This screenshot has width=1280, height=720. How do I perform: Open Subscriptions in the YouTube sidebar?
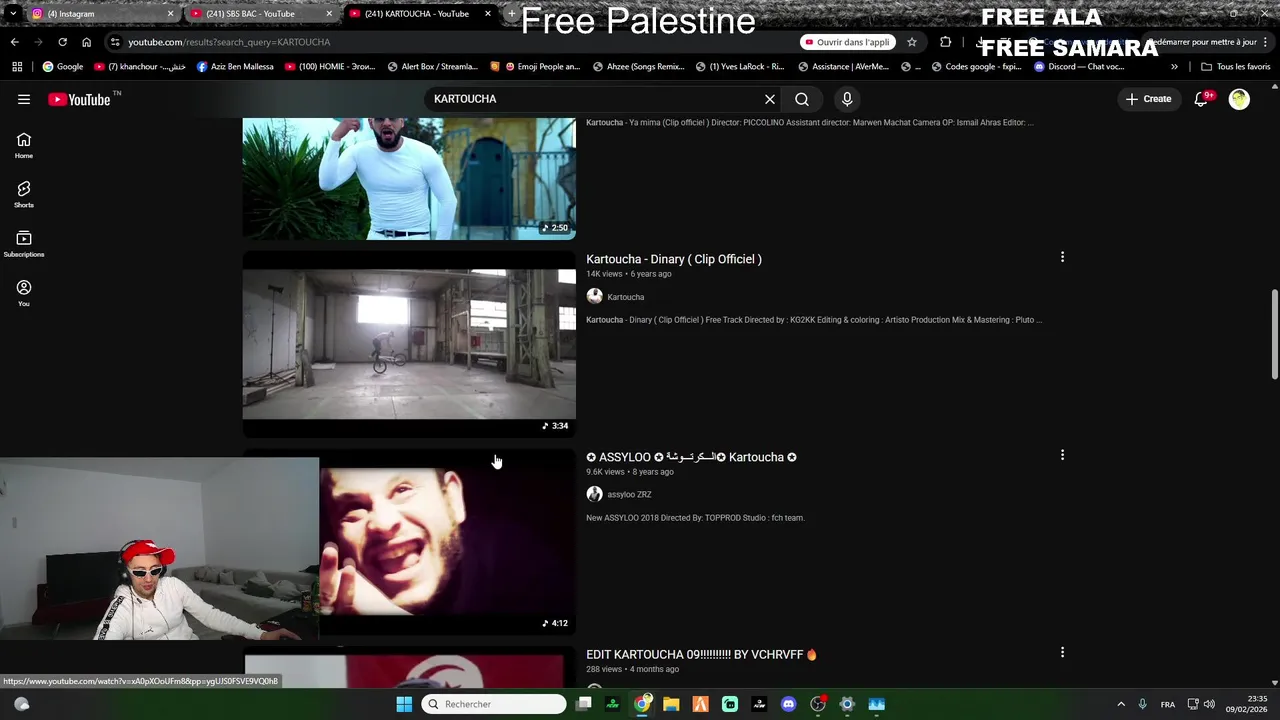pos(24,244)
